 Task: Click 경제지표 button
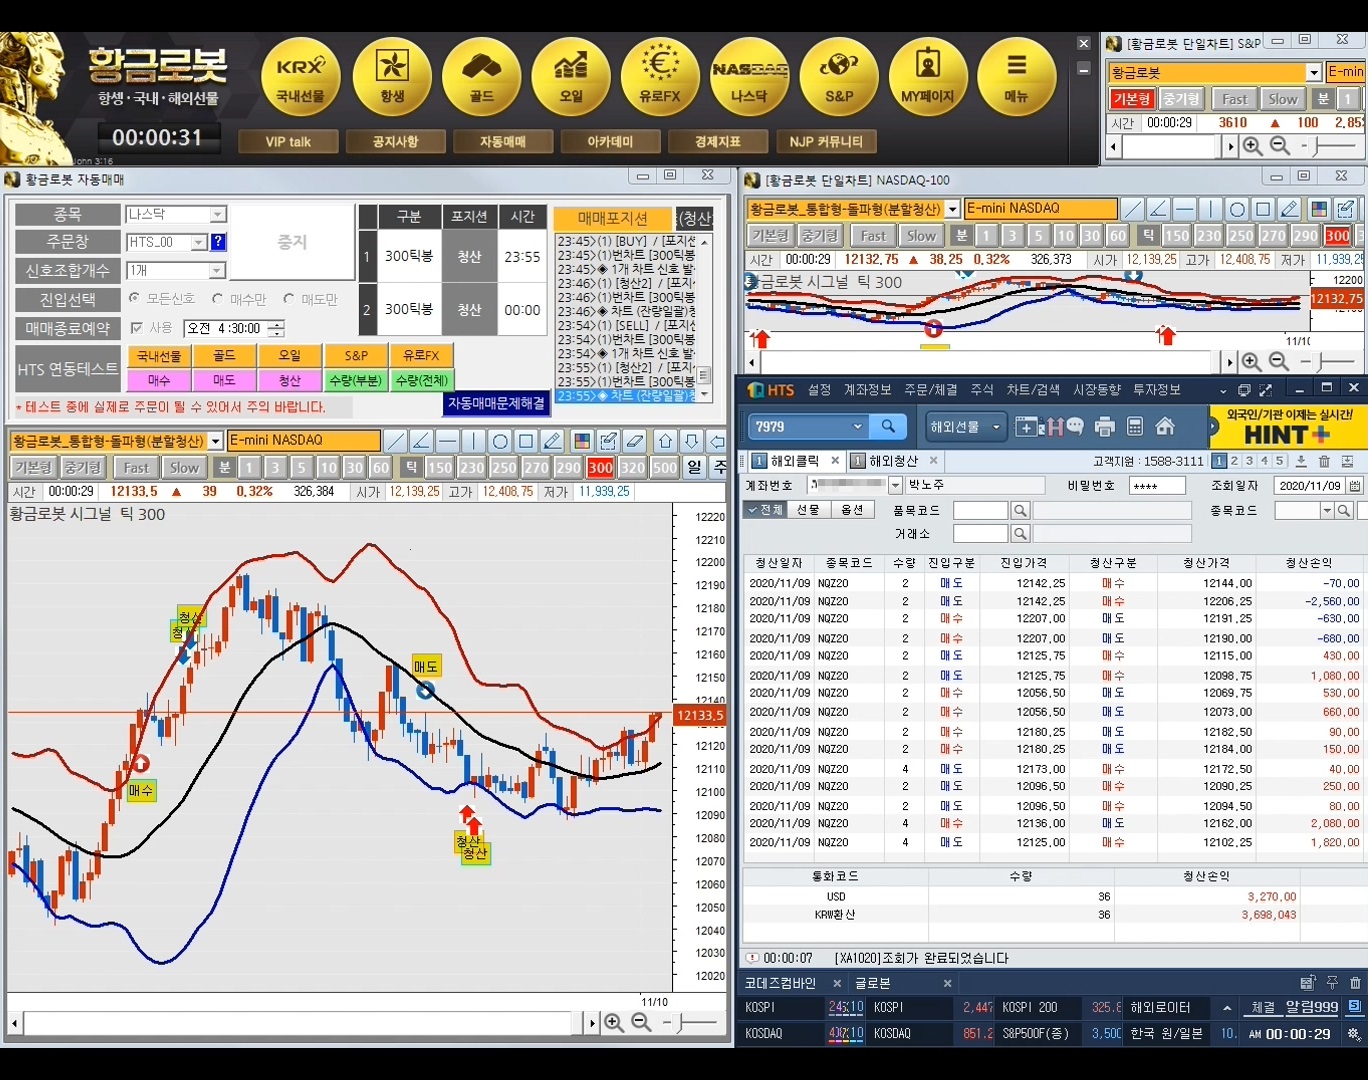(x=718, y=142)
